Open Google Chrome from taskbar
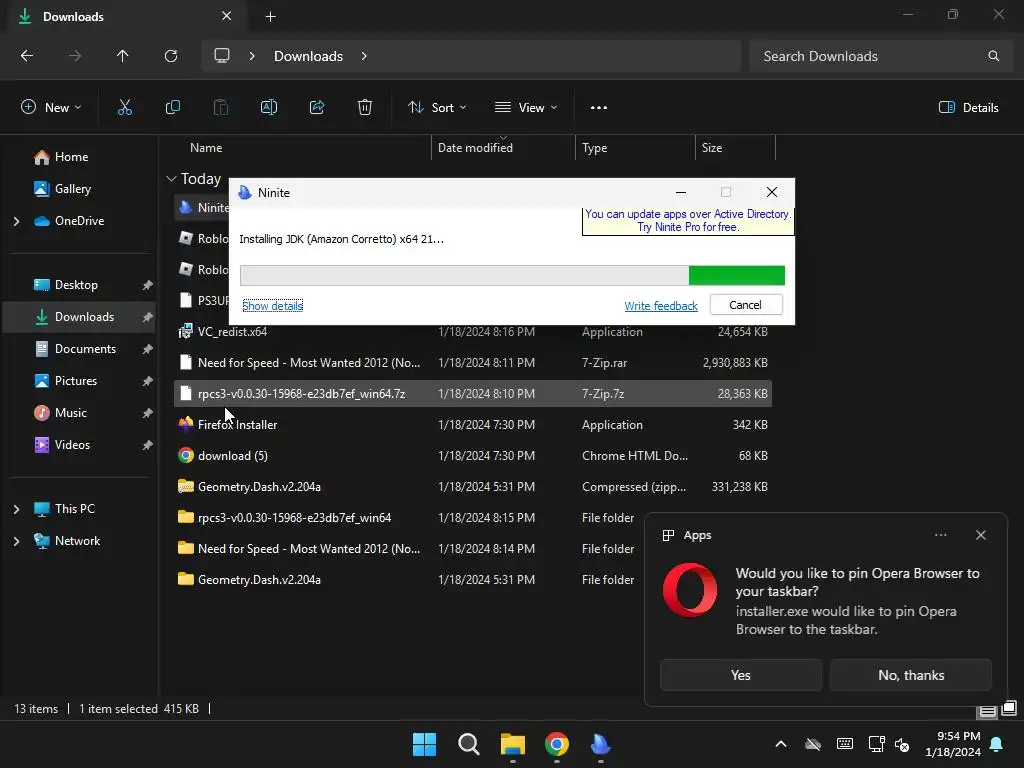The width and height of the screenshot is (1024, 768). tap(556, 744)
